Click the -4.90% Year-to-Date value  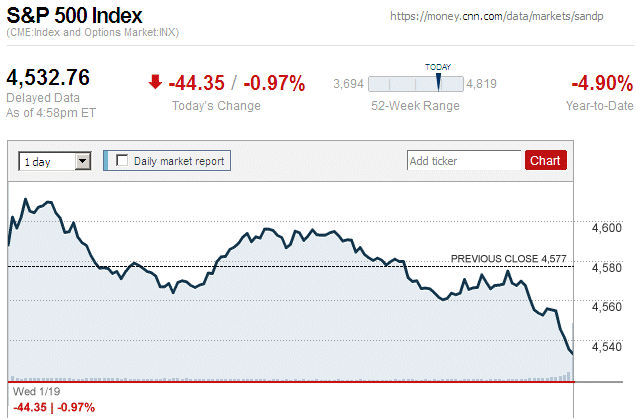599,82
